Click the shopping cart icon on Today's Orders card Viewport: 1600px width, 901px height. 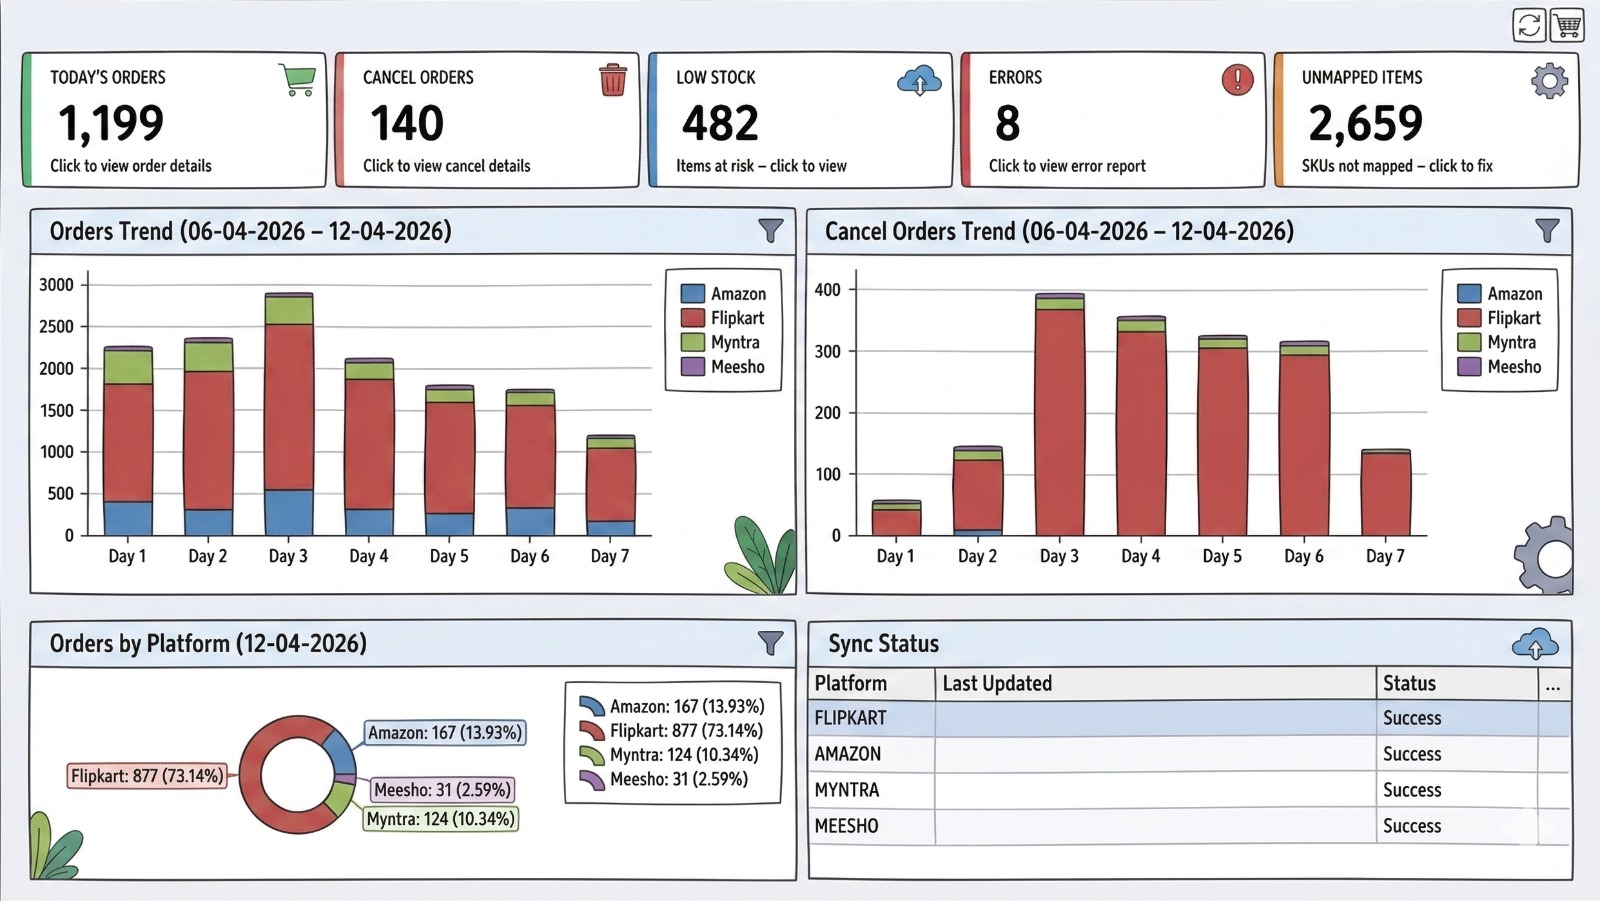point(296,80)
